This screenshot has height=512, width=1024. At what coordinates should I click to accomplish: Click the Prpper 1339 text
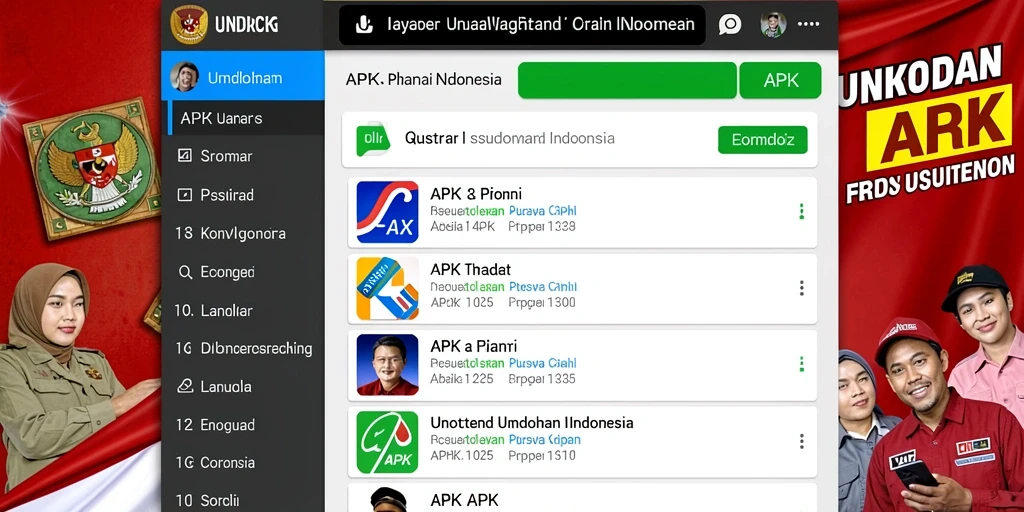[541, 227]
